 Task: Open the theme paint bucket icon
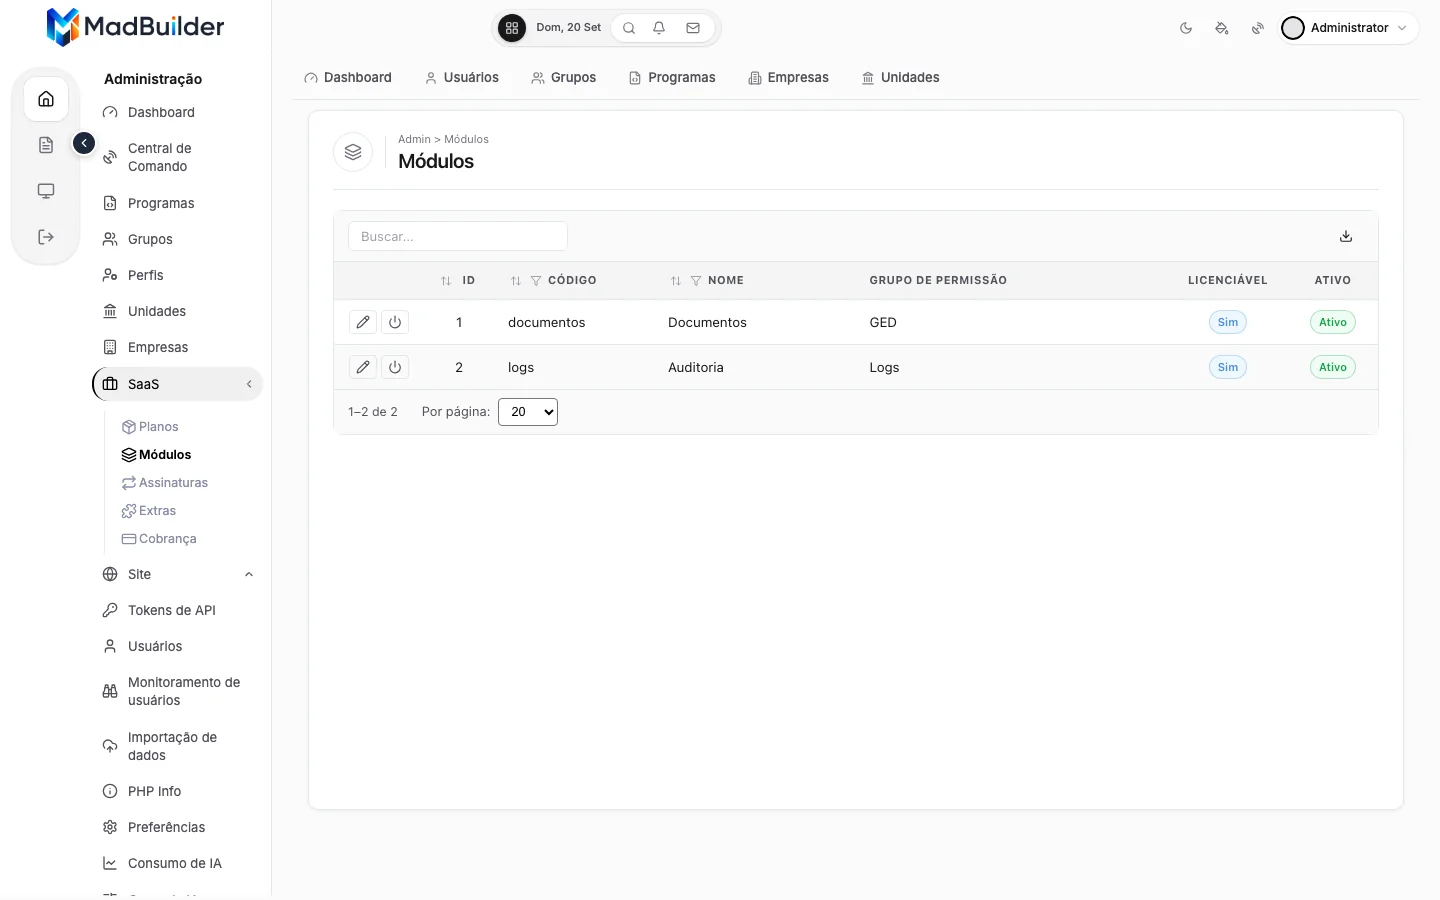tap(1222, 28)
